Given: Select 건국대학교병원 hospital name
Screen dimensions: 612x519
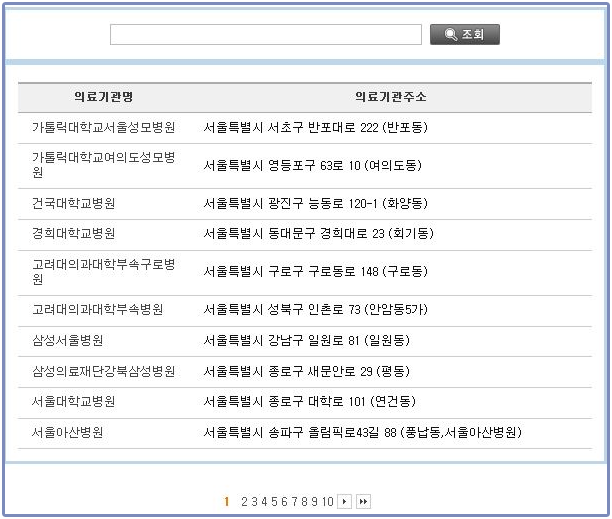Looking at the screenshot, I should pos(73,203).
